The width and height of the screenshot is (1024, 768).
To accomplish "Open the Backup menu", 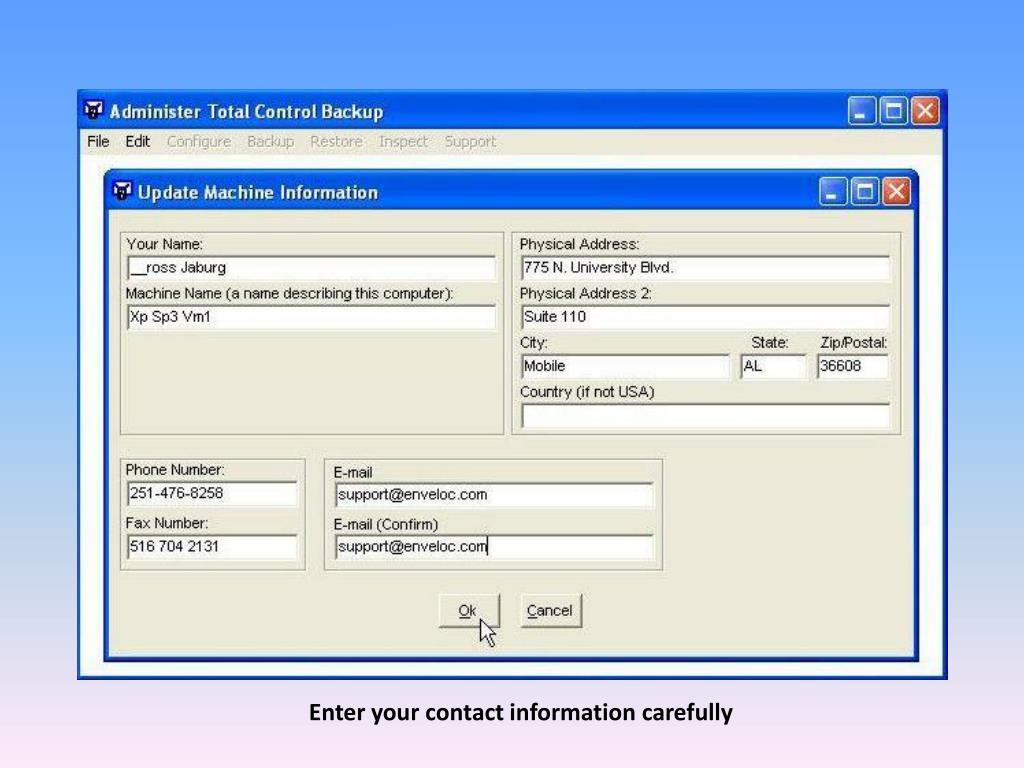I will click(x=270, y=142).
